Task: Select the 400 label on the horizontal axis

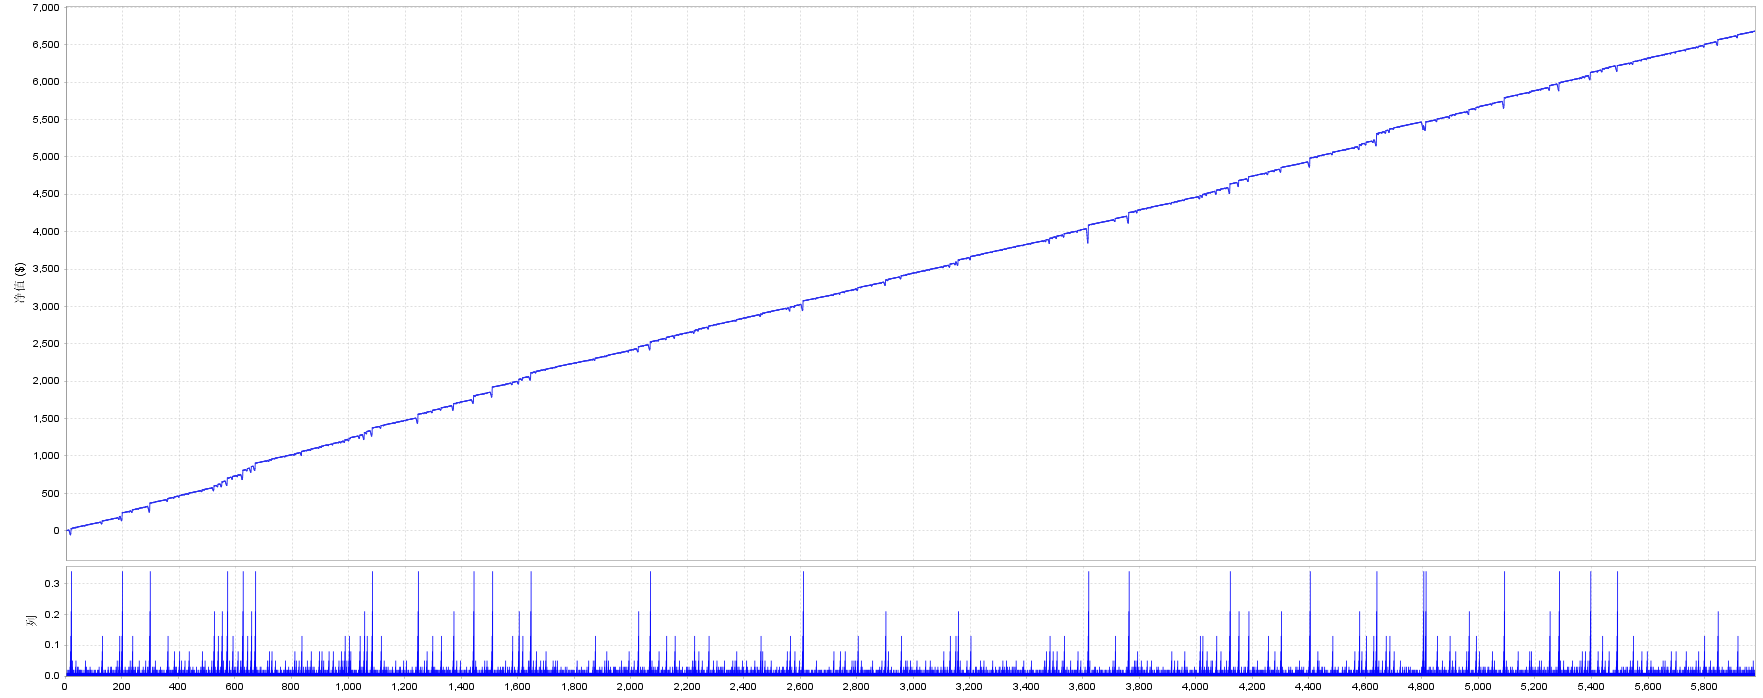Action: tap(178, 687)
